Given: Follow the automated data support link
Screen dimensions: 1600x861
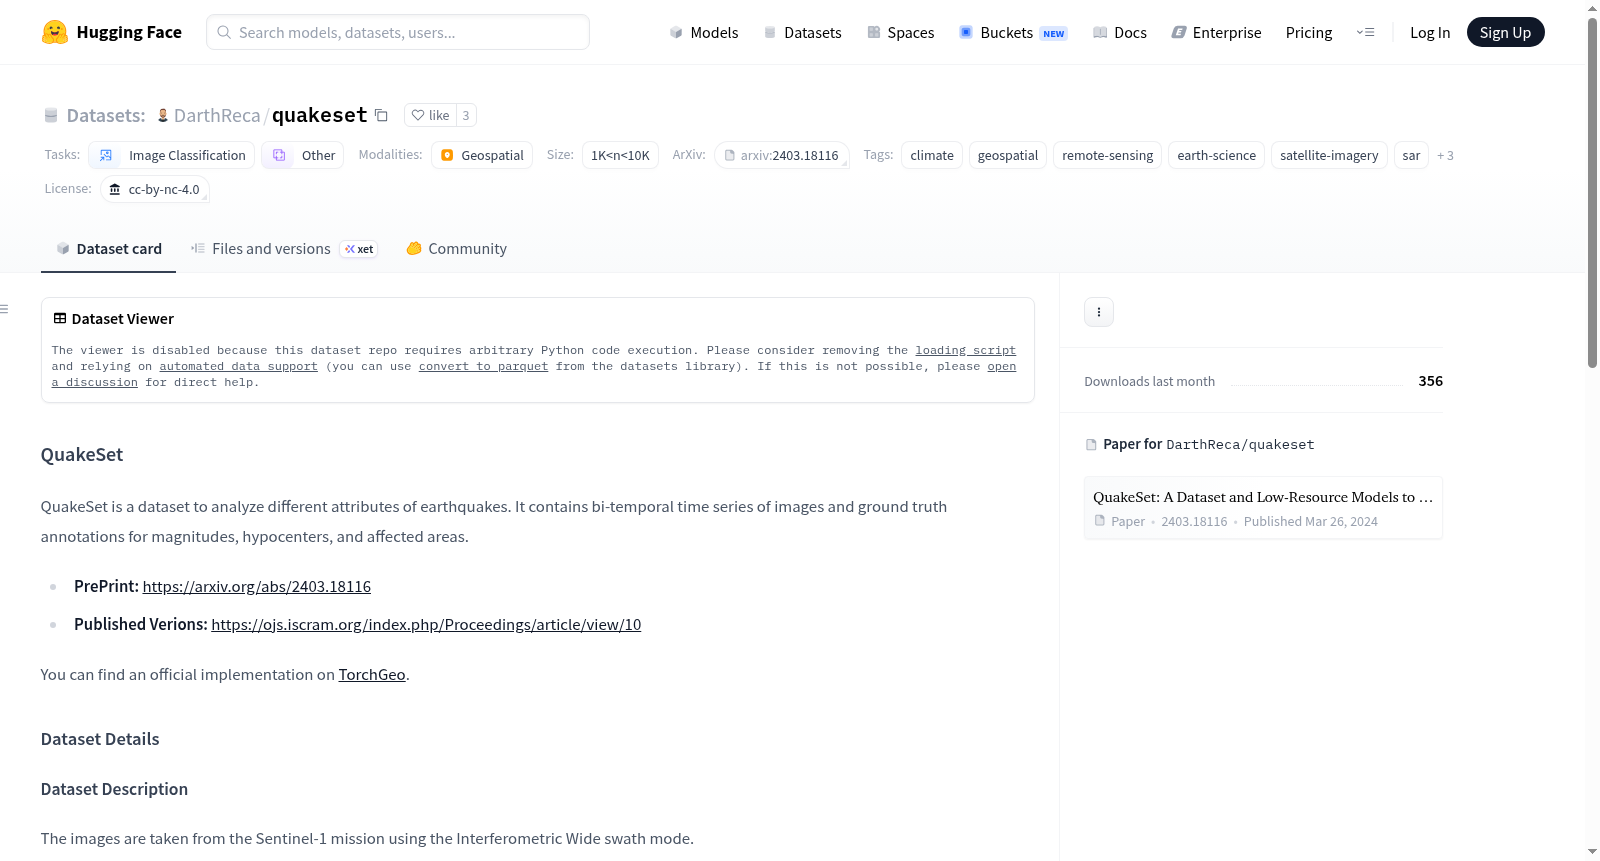Looking at the screenshot, I should pos(238,366).
